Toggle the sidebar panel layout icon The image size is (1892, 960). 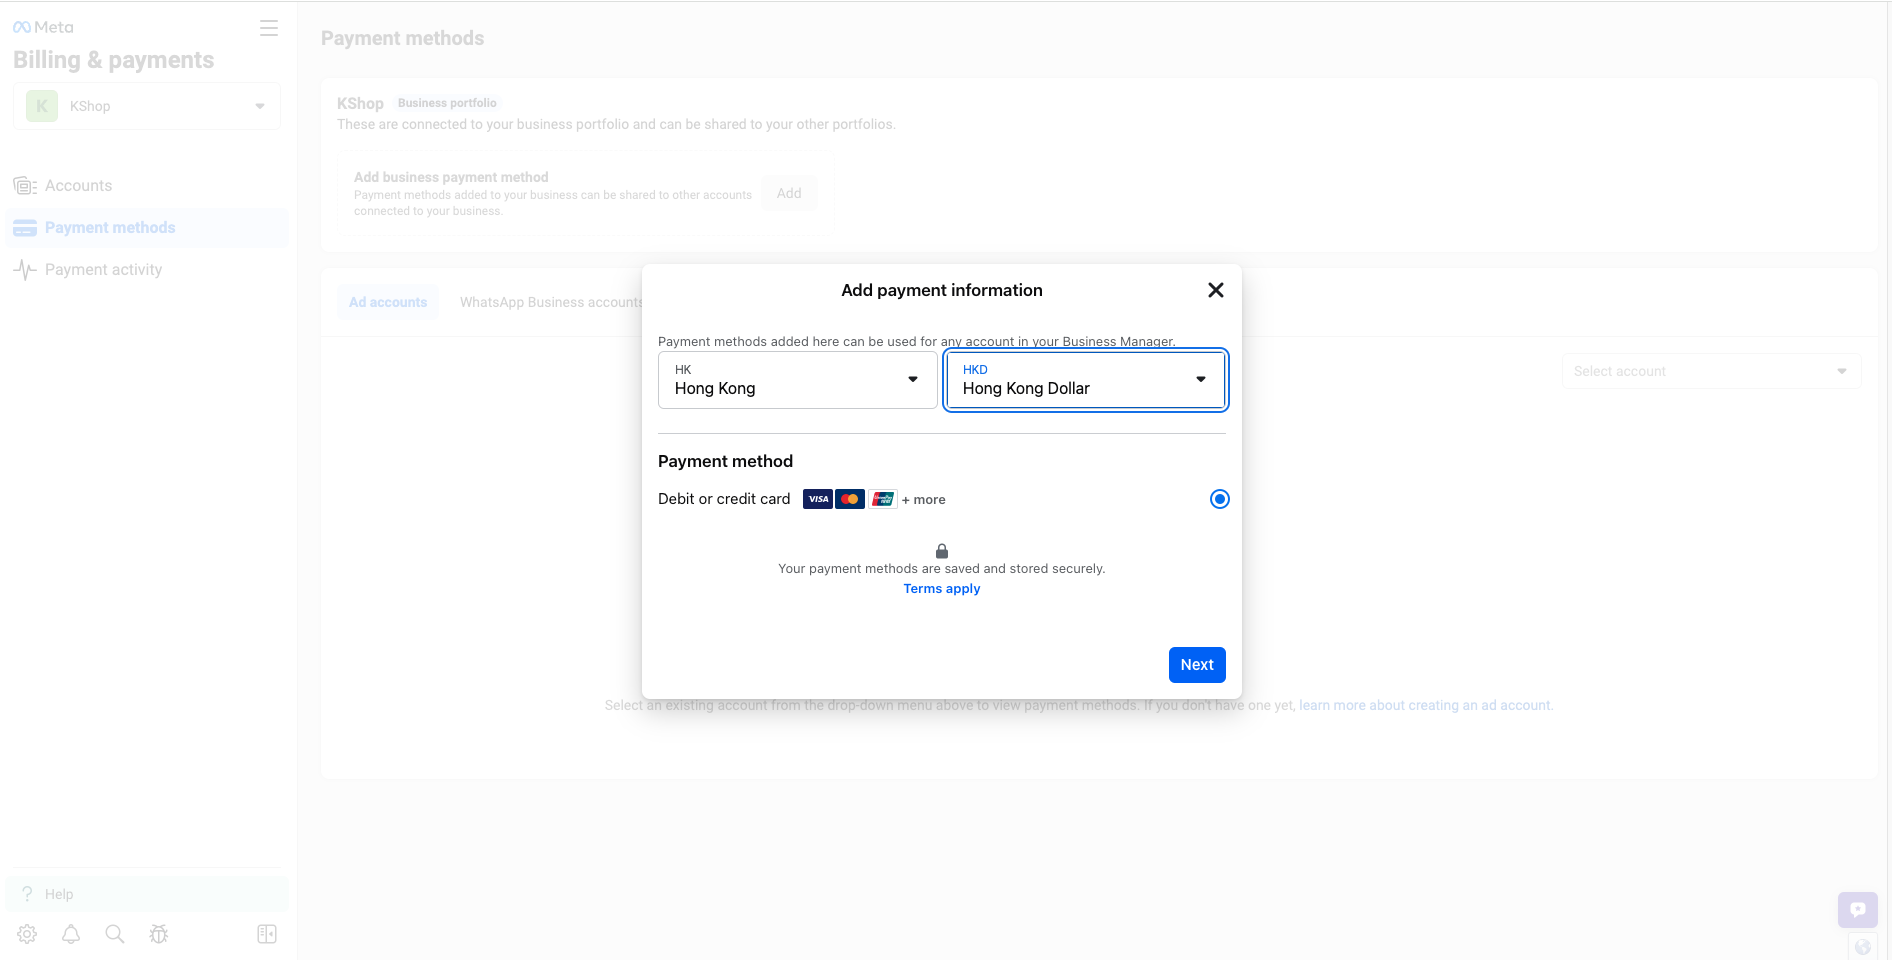point(267,934)
